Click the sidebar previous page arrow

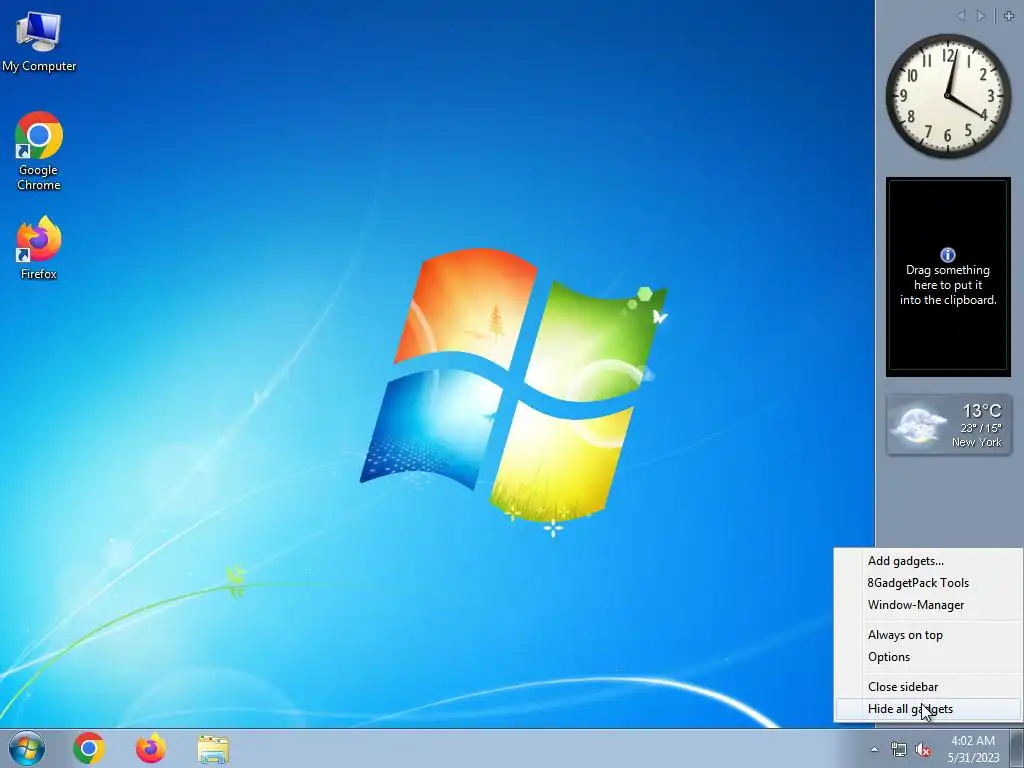pyautogui.click(x=960, y=15)
